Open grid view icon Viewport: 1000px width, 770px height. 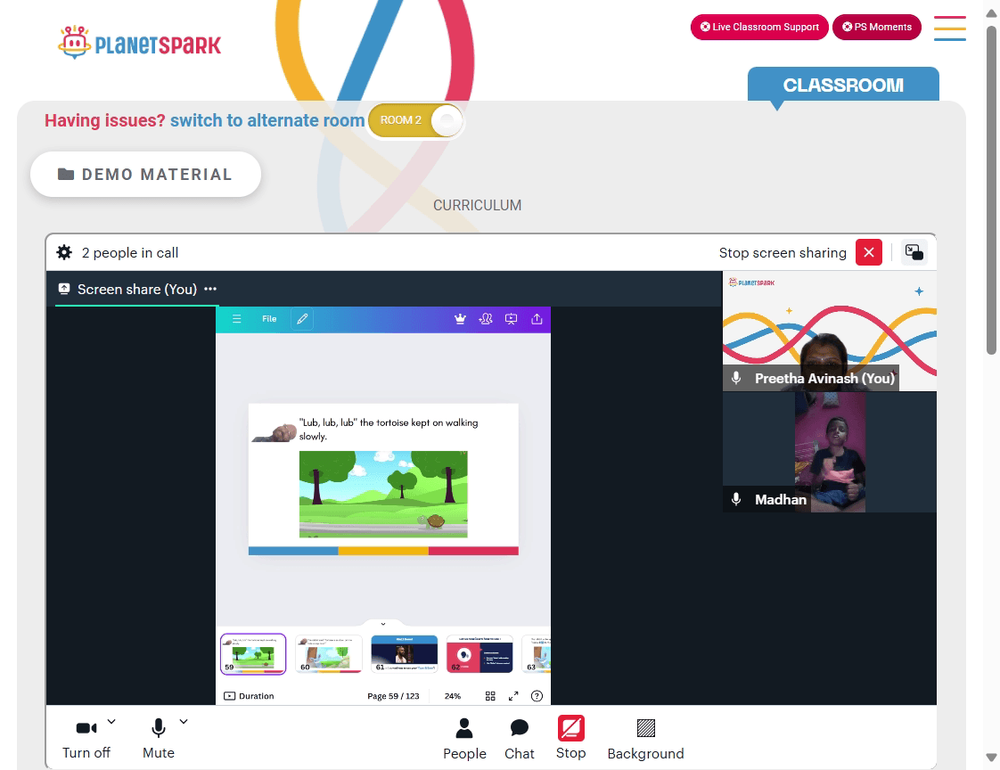point(490,696)
